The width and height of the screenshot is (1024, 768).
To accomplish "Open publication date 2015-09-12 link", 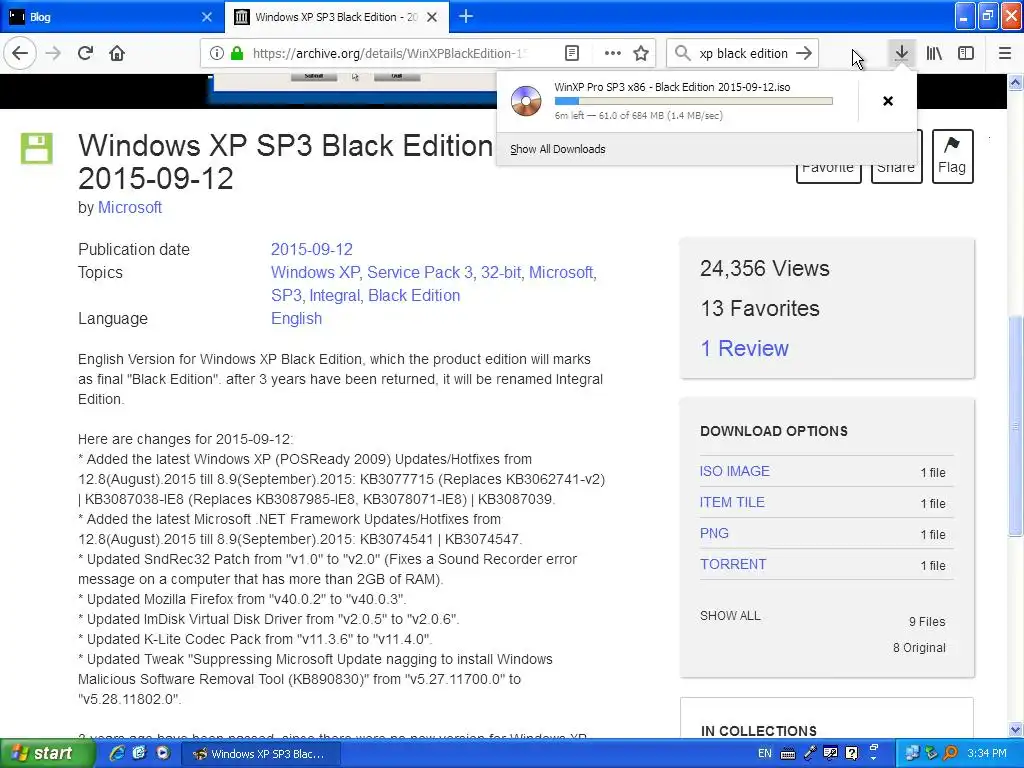I will 312,249.
